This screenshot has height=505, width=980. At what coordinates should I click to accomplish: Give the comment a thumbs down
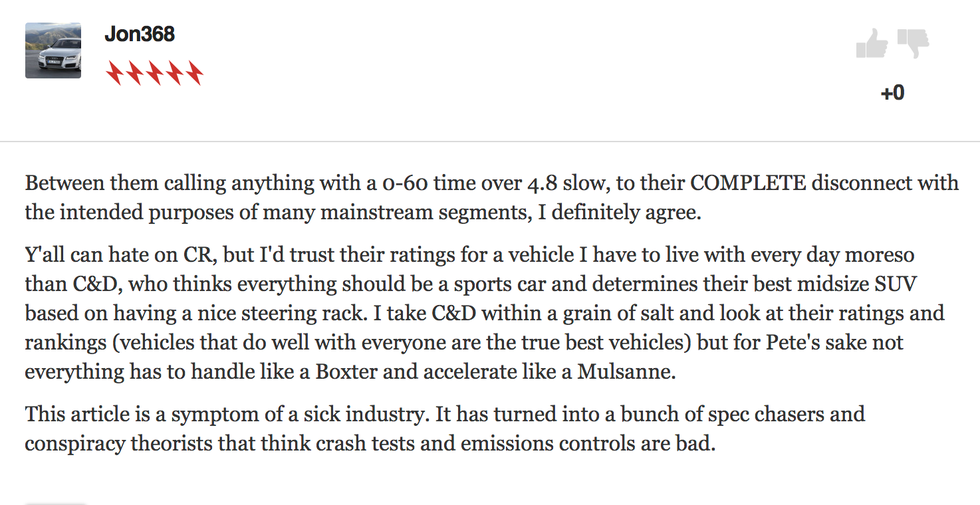(x=913, y=43)
